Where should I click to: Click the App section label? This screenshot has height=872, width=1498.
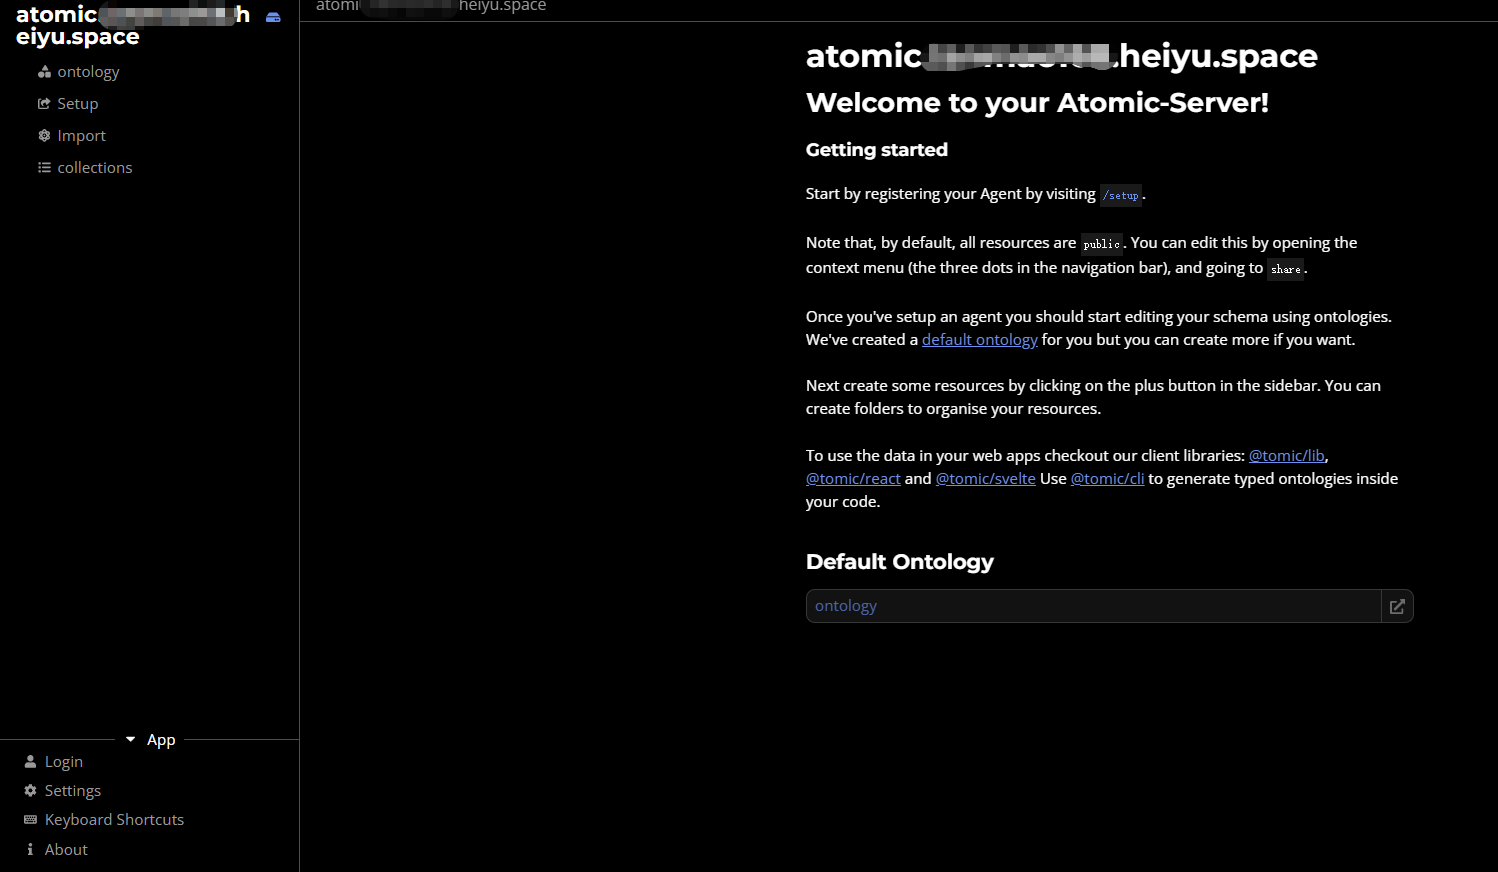click(161, 740)
